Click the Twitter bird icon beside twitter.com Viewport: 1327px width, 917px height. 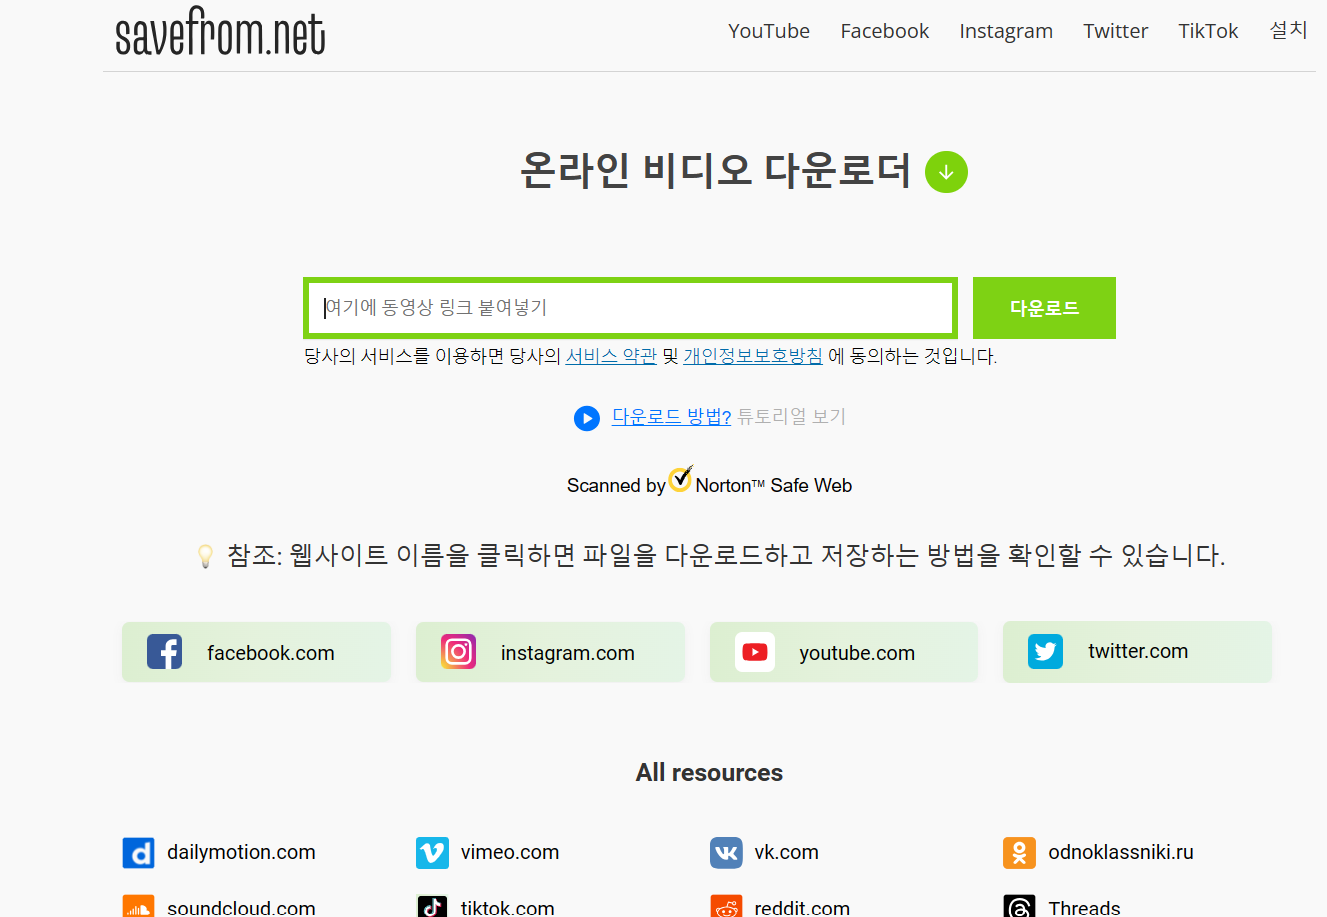[1045, 651]
